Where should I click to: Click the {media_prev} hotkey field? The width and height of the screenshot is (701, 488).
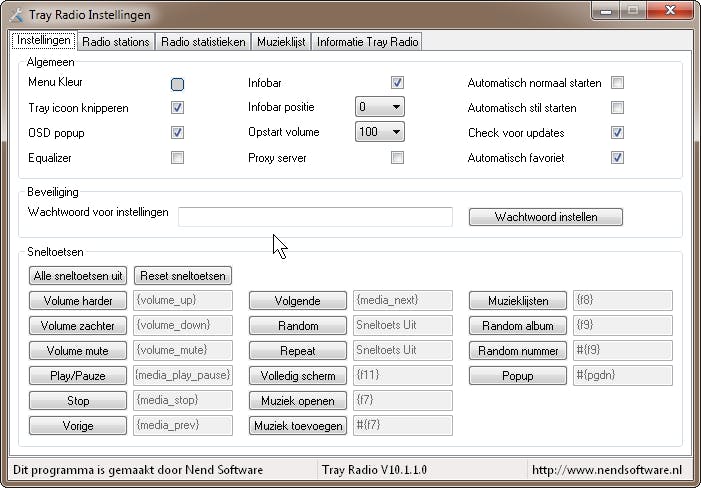tap(183, 425)
